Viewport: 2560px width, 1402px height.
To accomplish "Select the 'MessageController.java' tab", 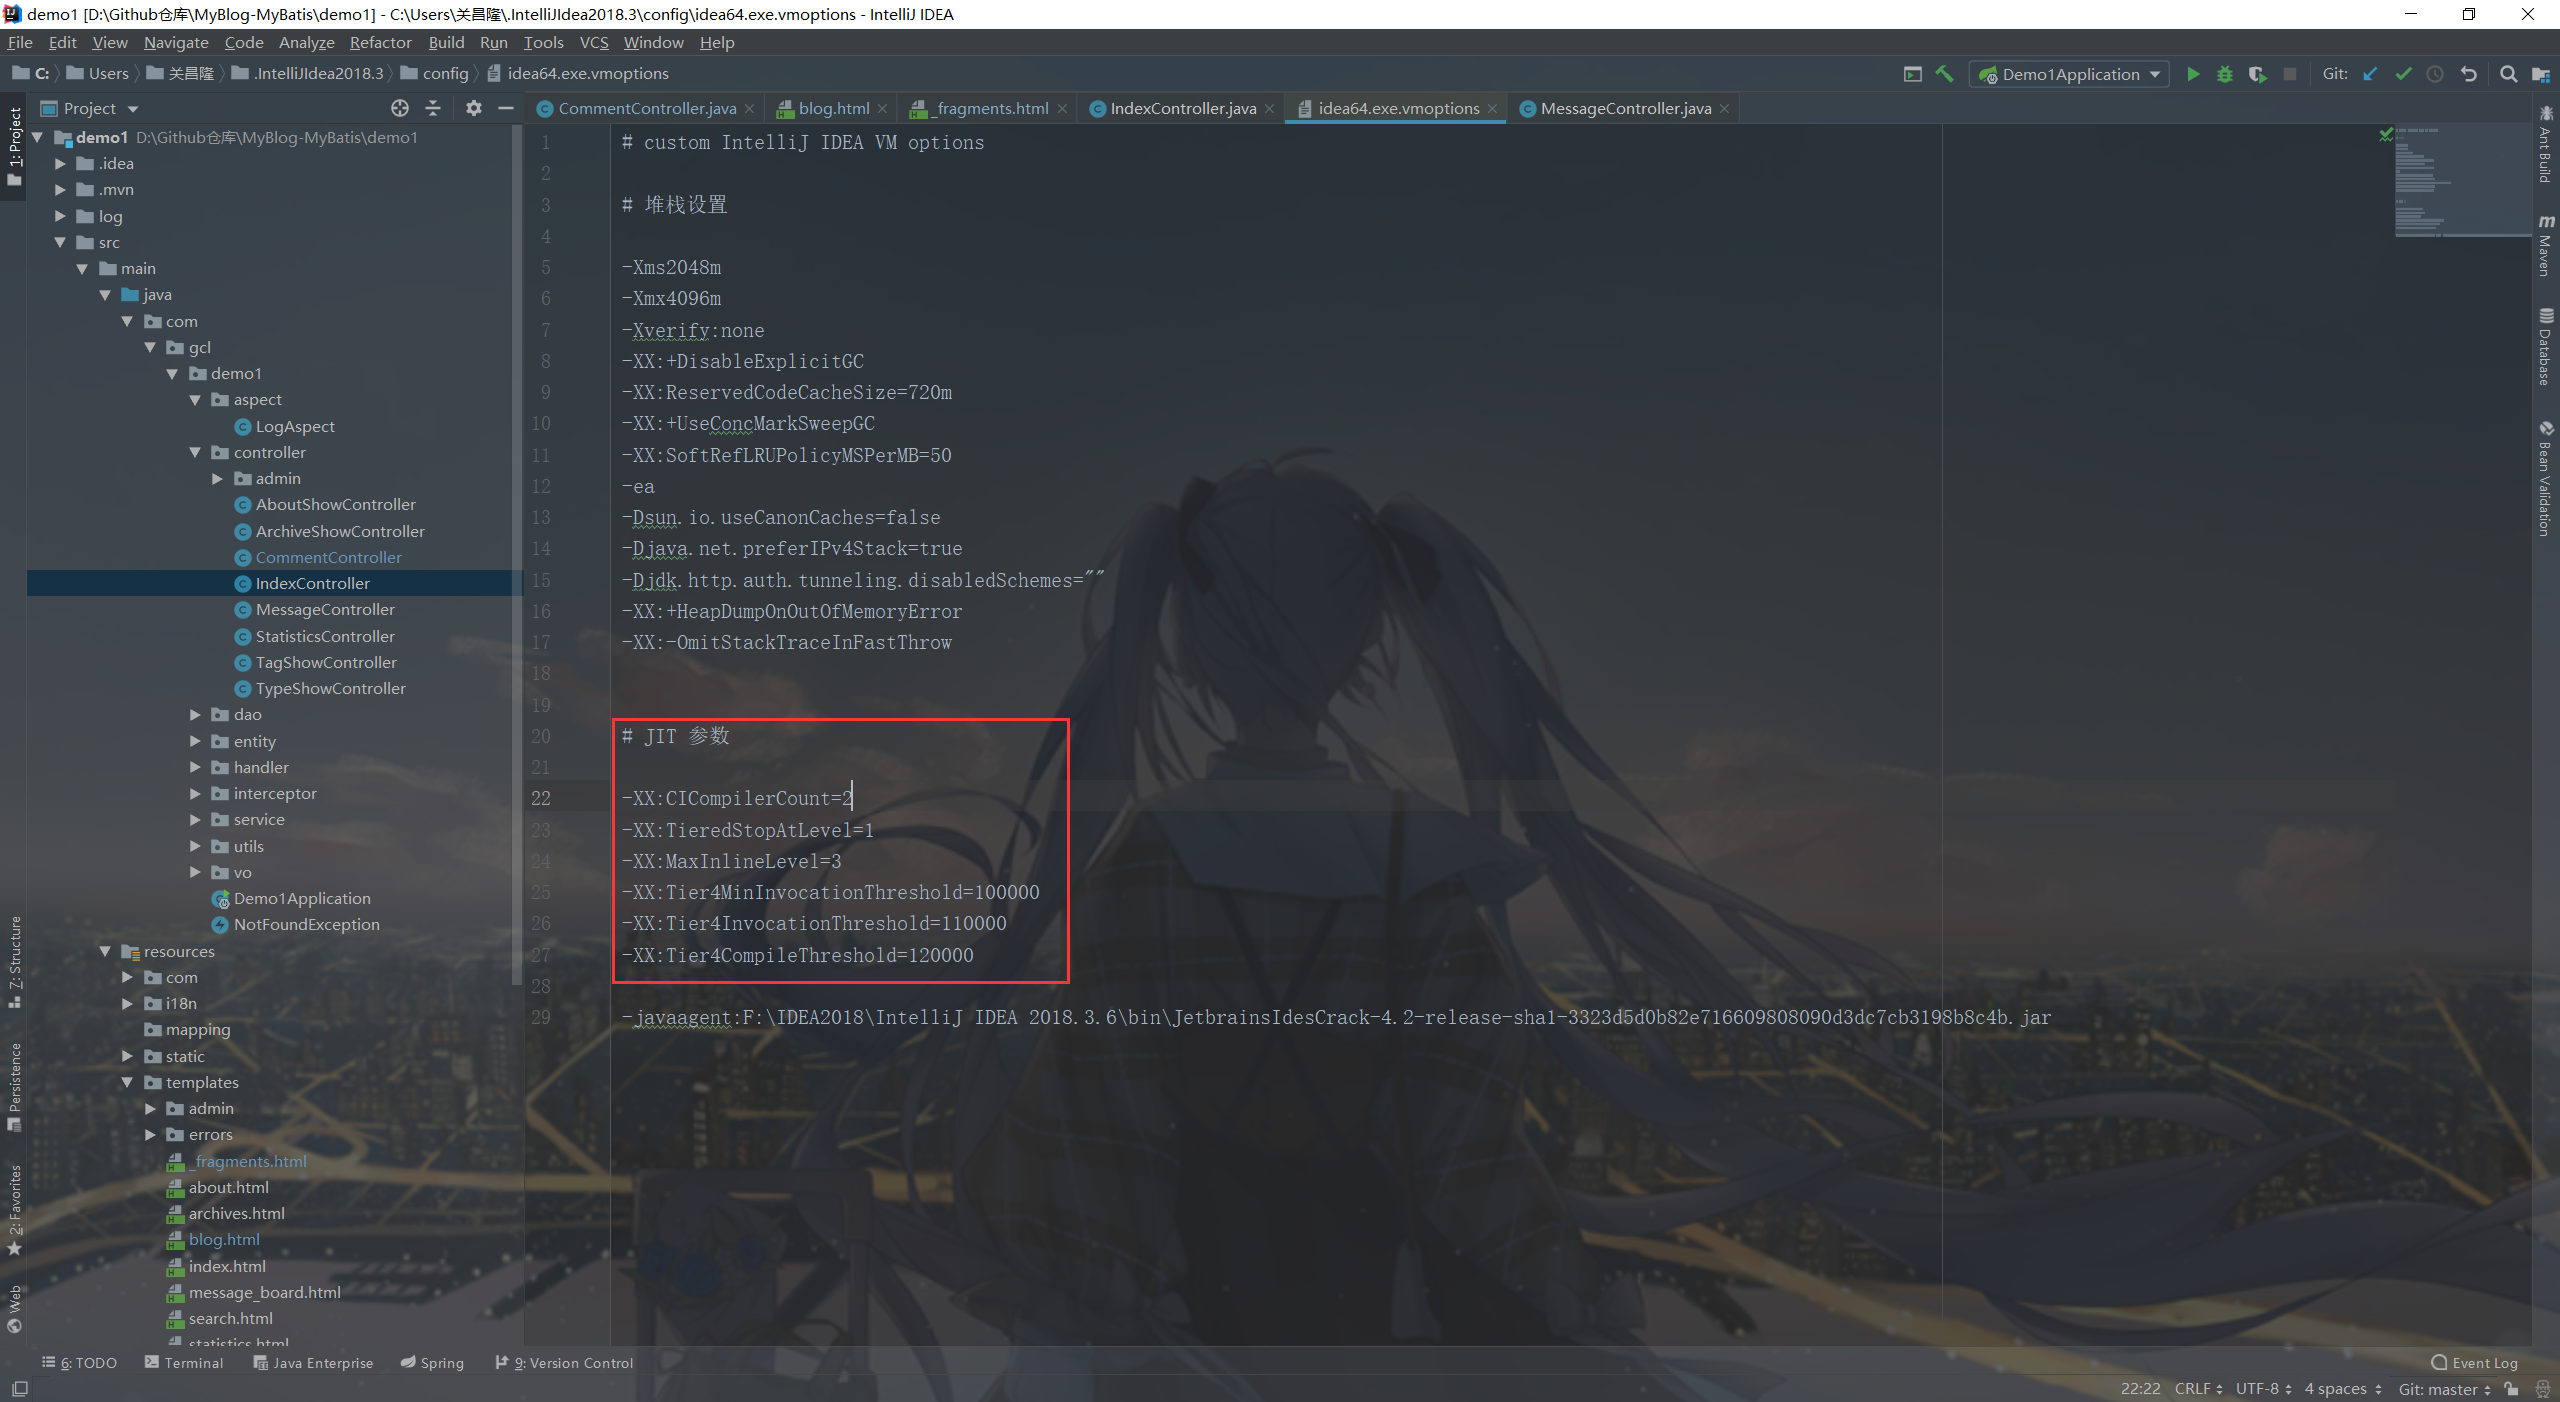I will 1621,107.
